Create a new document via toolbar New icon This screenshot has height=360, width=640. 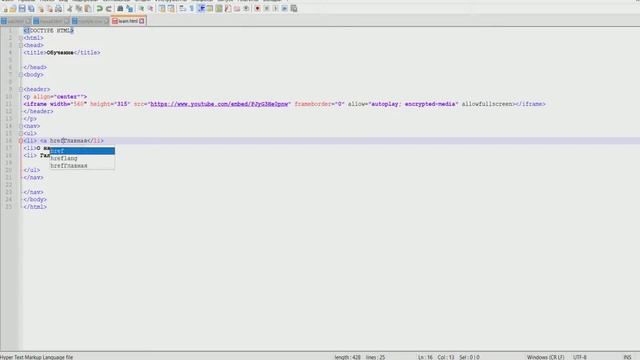pos(5,9)
